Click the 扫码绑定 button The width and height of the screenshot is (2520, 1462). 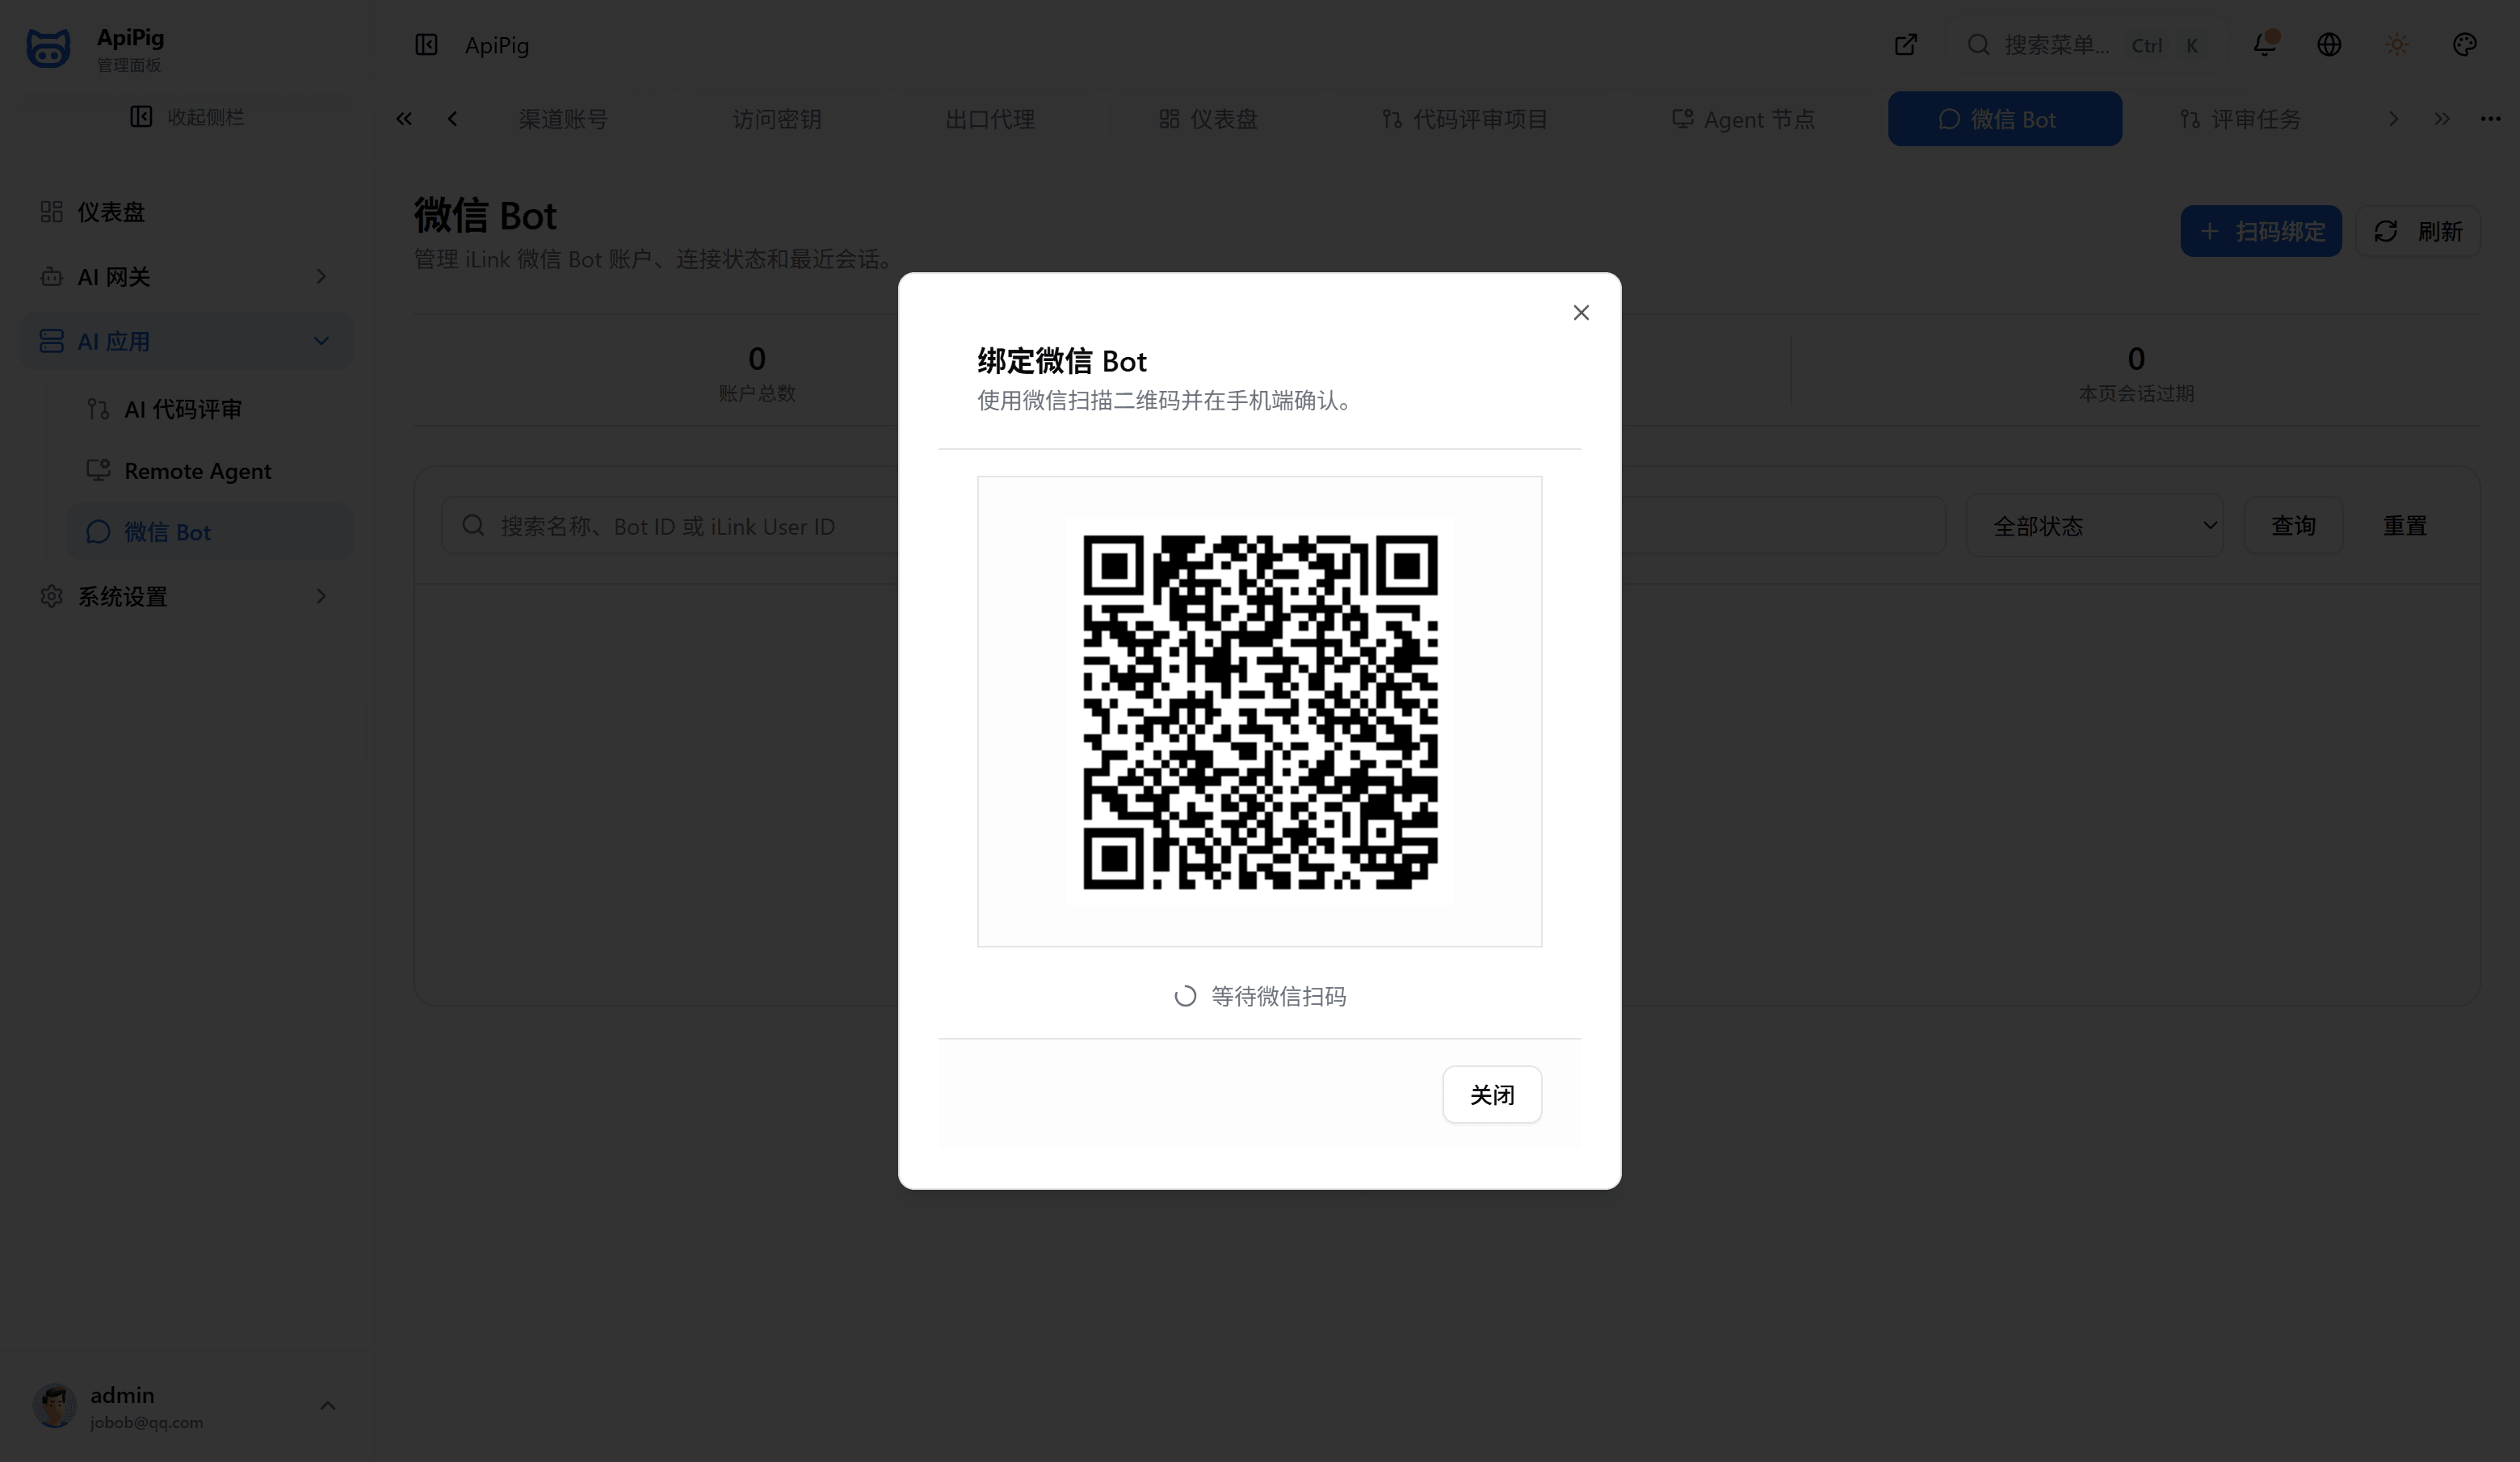pos(2260,231)
